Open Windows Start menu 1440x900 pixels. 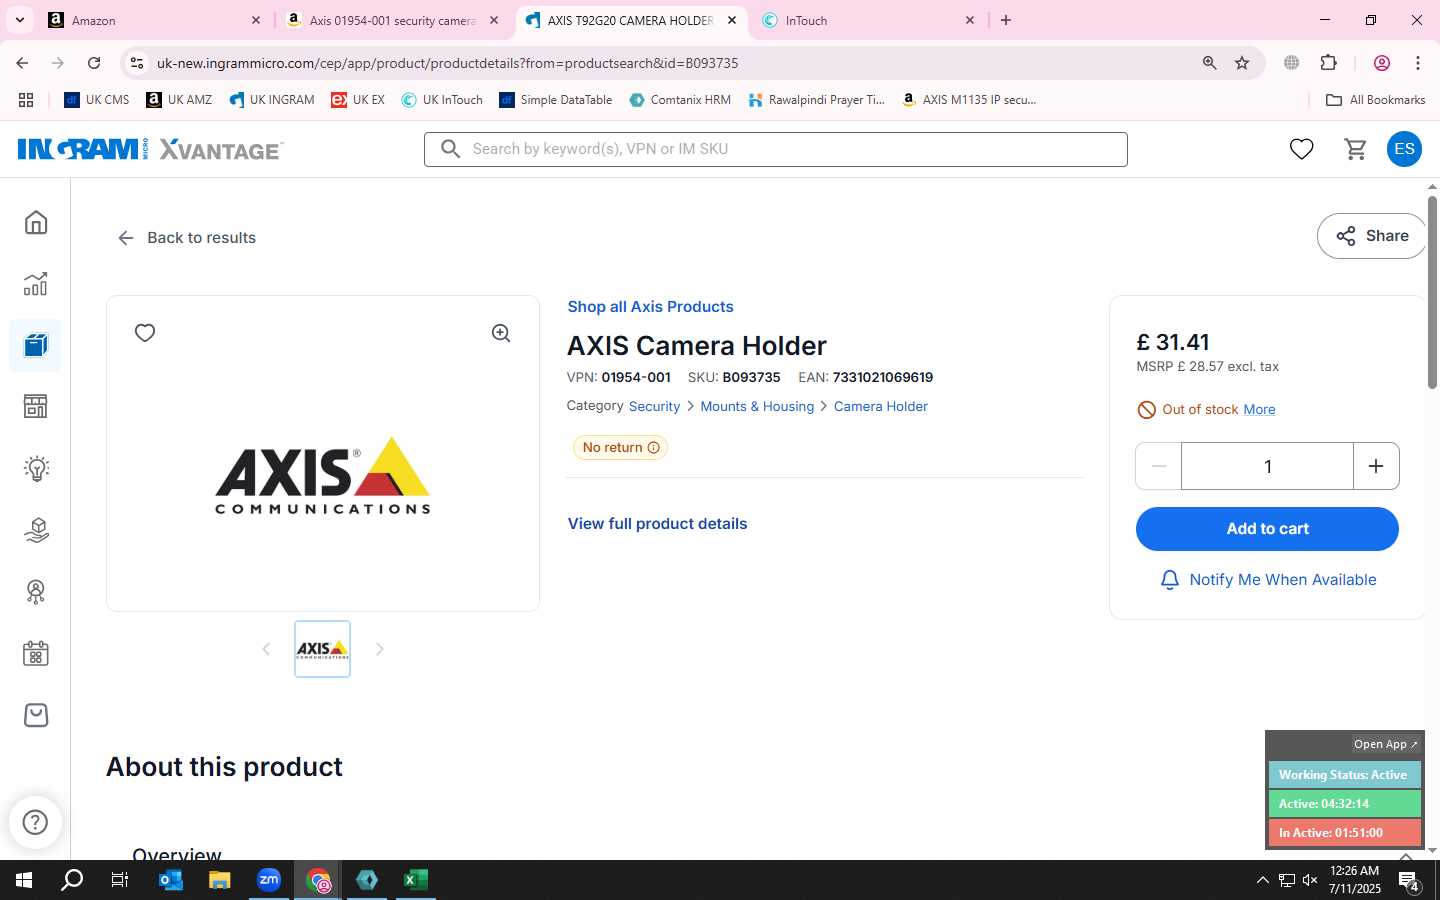(x=24, y=880)
